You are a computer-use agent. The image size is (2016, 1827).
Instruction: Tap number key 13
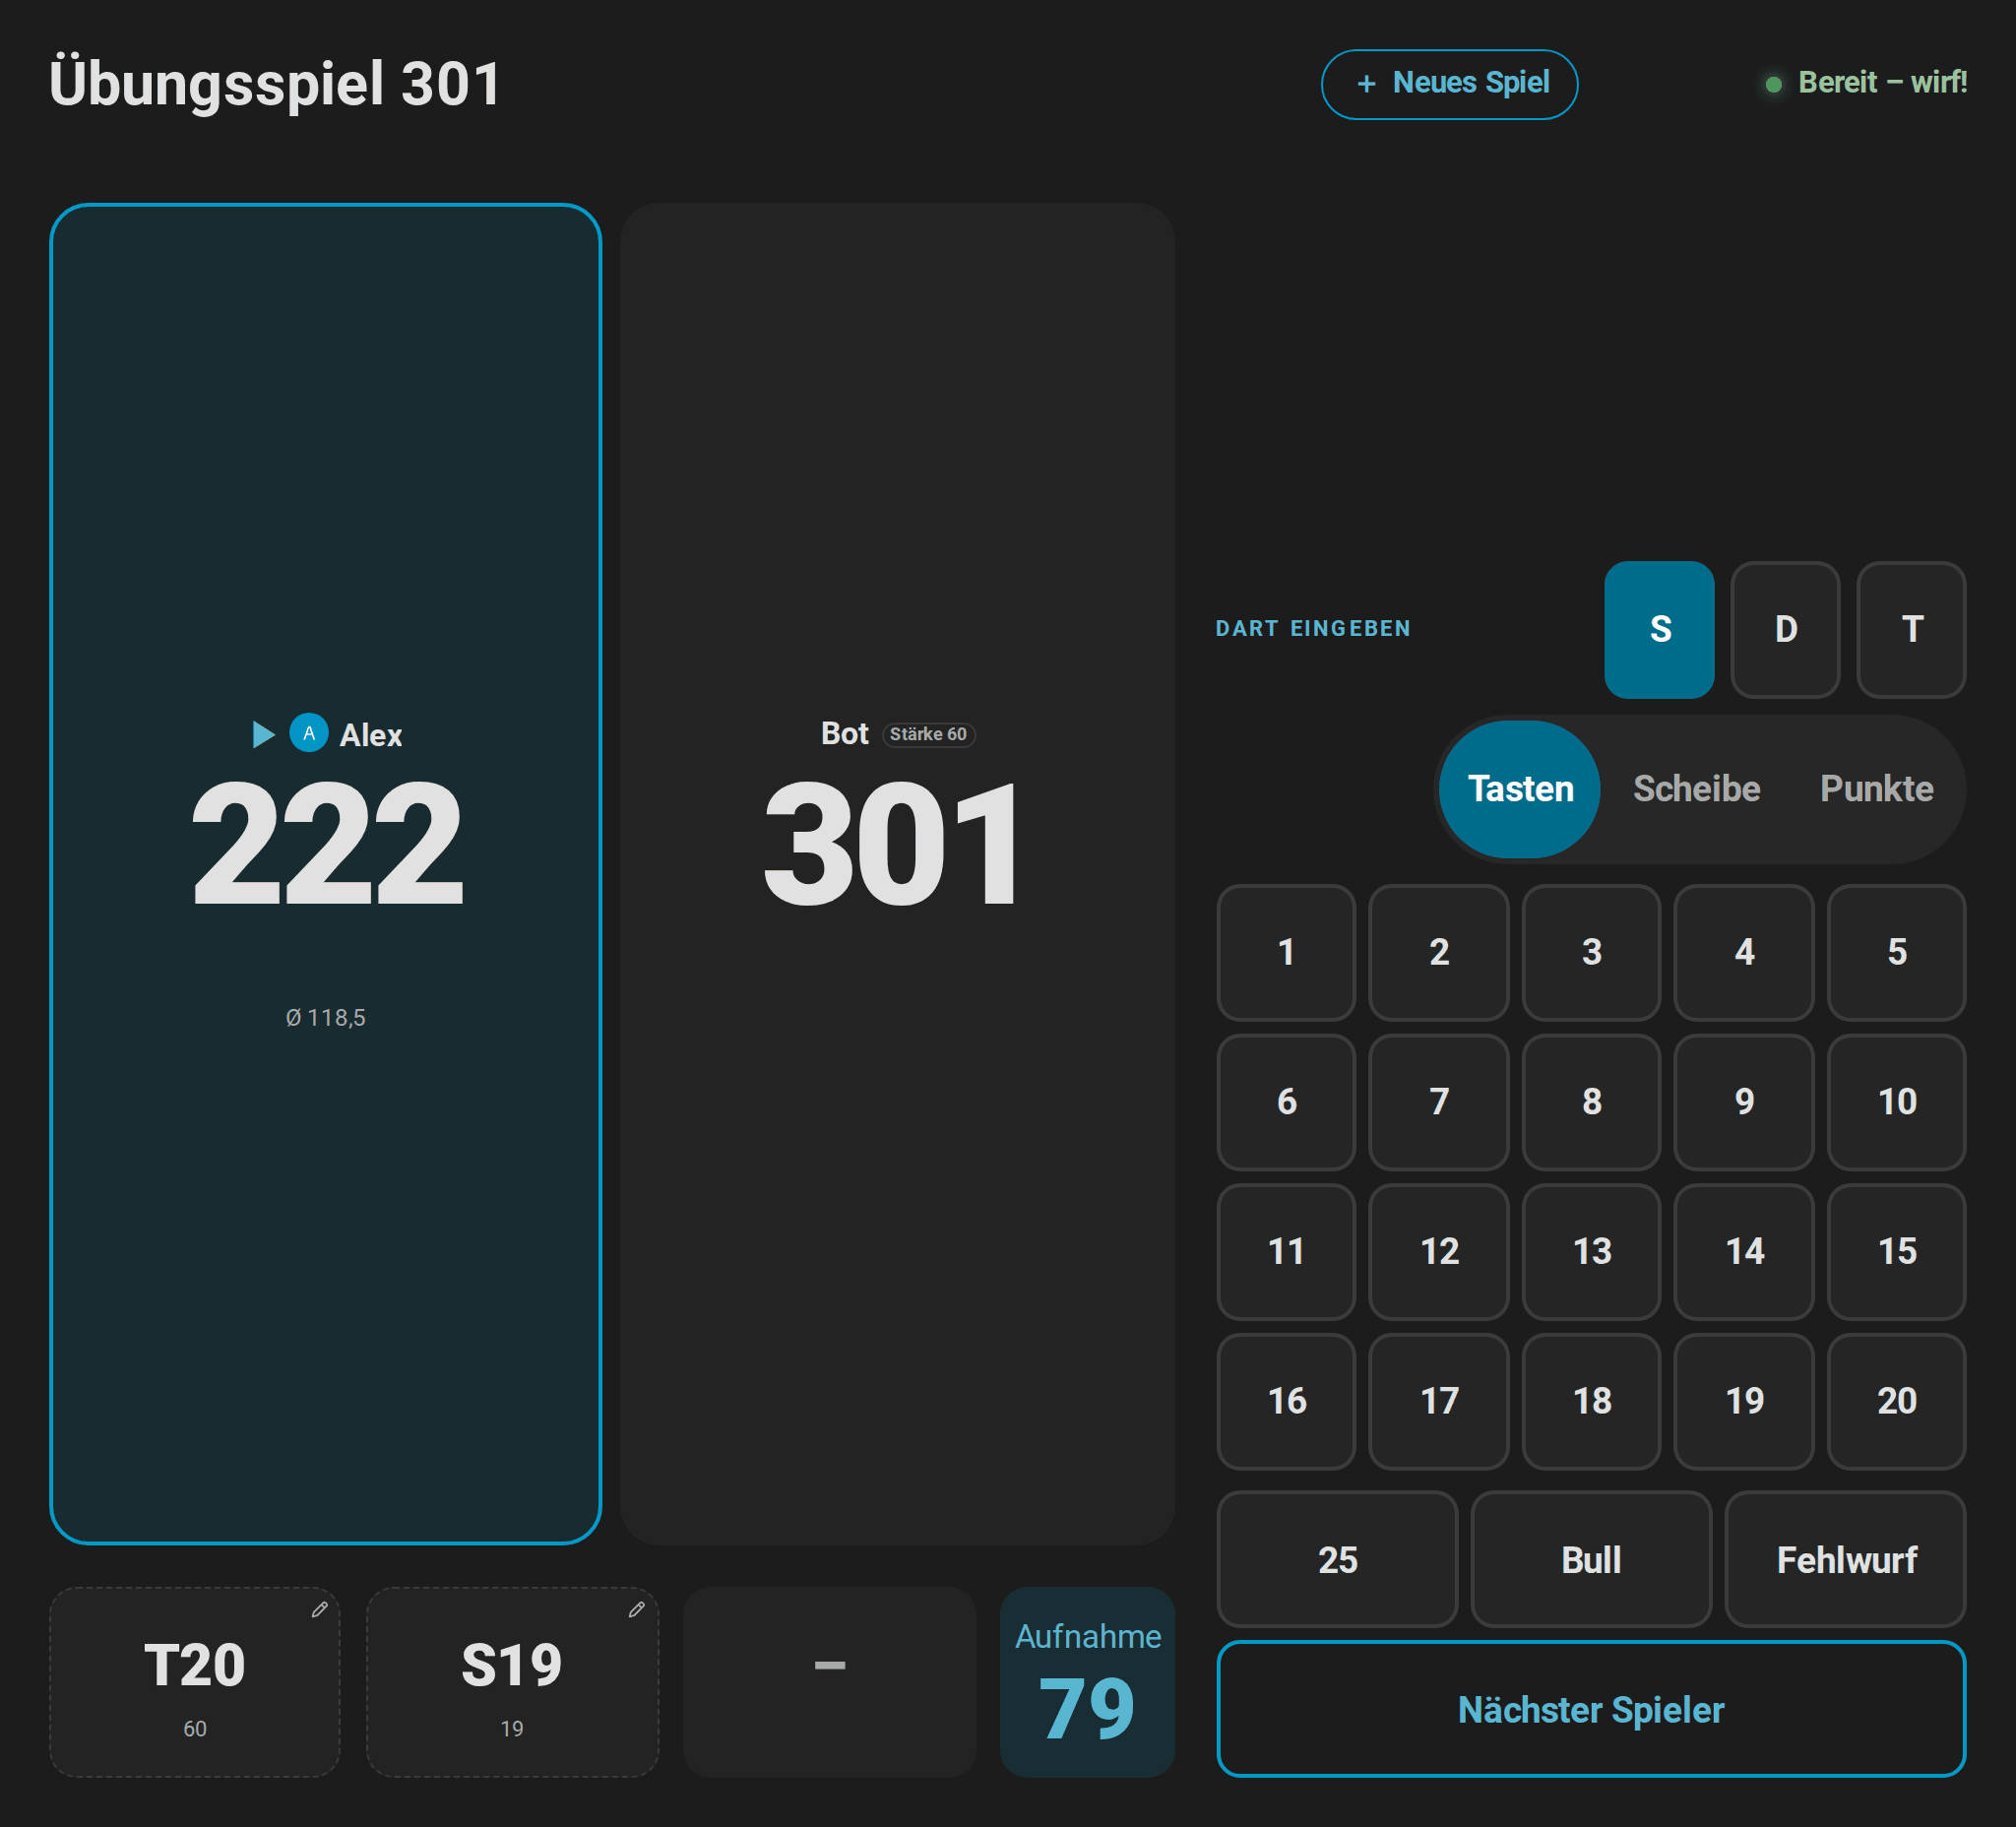[x=1591, y=1251]
